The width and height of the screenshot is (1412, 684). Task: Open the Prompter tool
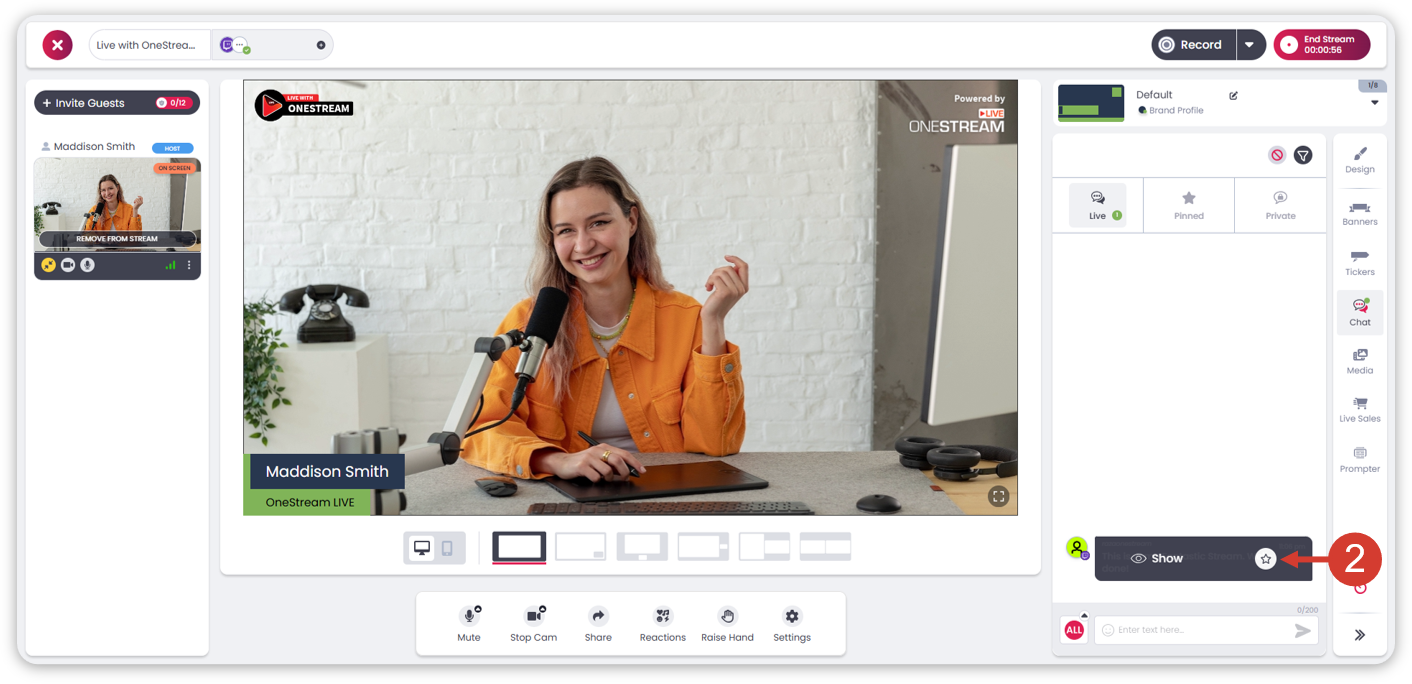pos(1359,460)
